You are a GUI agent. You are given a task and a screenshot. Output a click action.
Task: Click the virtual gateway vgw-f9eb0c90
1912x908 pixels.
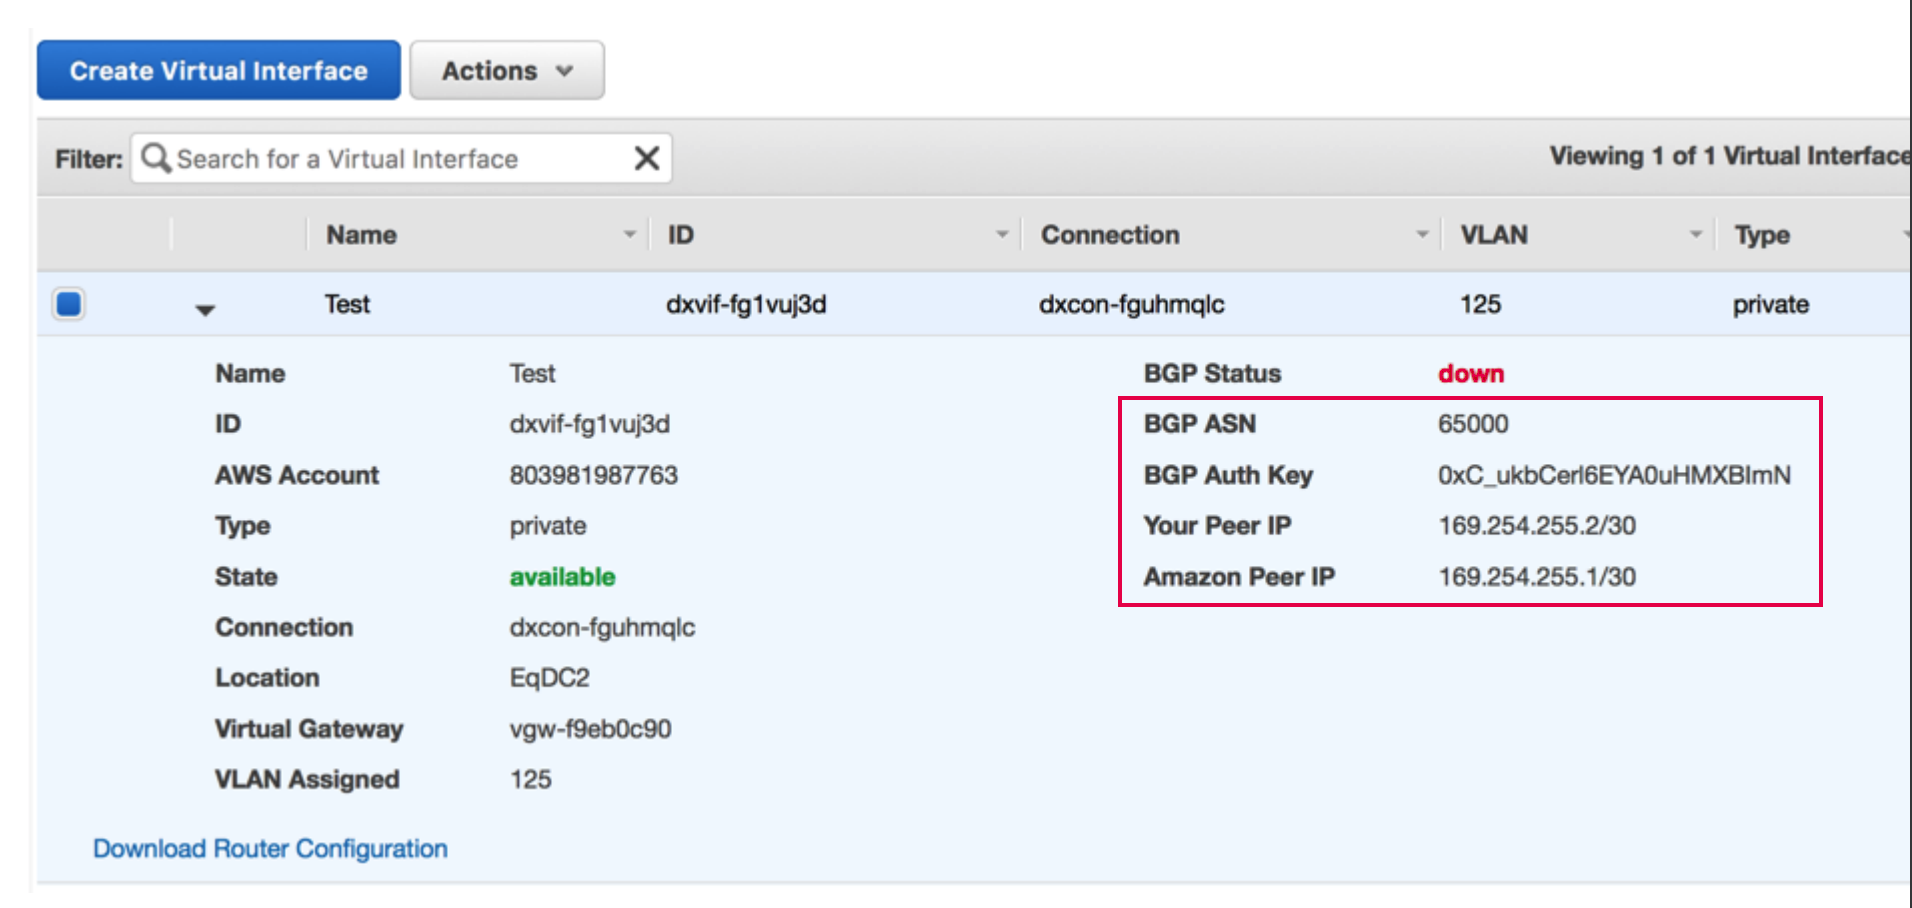(590, 728)
